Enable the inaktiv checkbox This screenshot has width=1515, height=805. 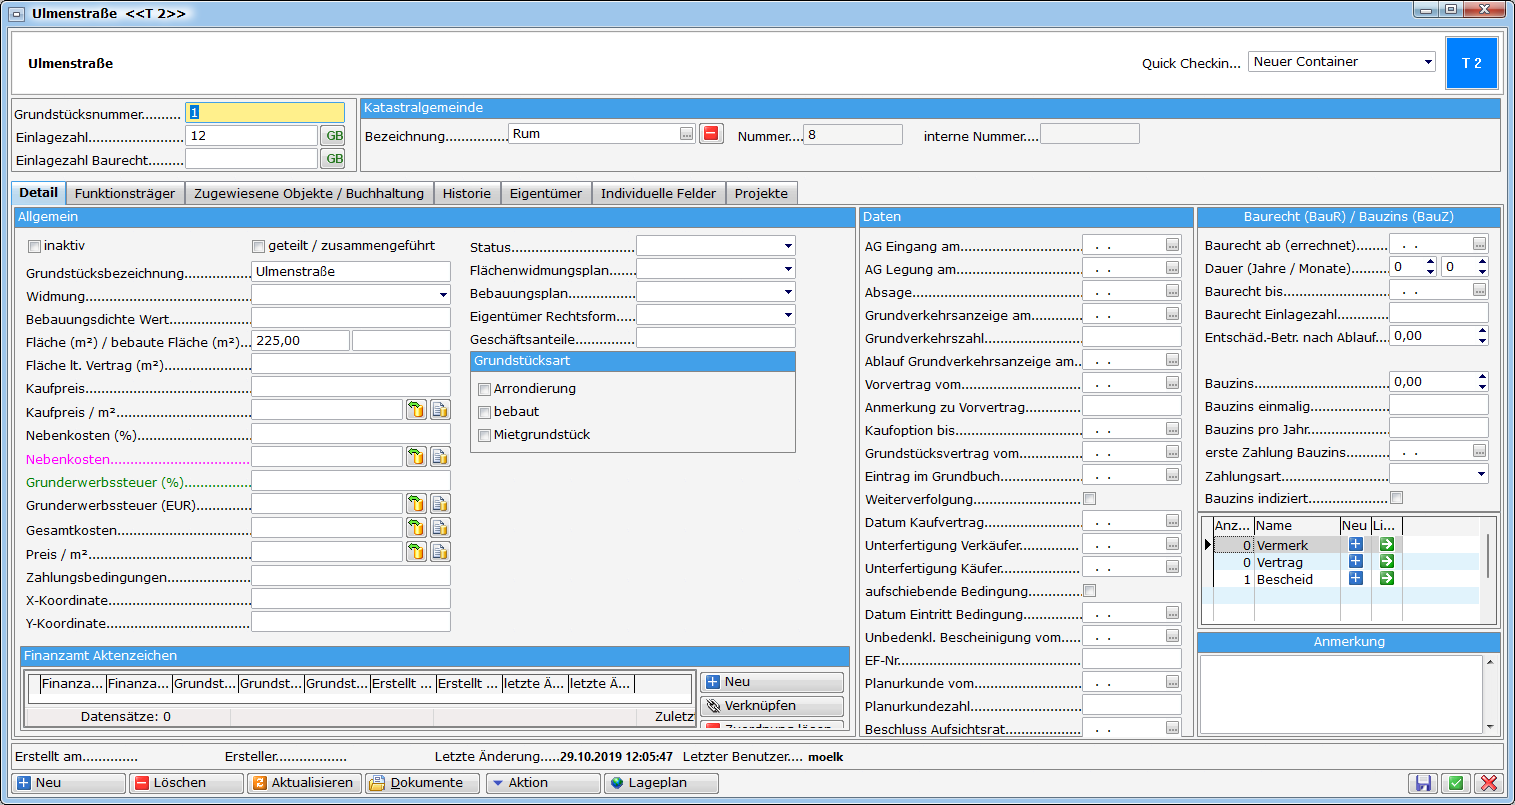point(35,246)
